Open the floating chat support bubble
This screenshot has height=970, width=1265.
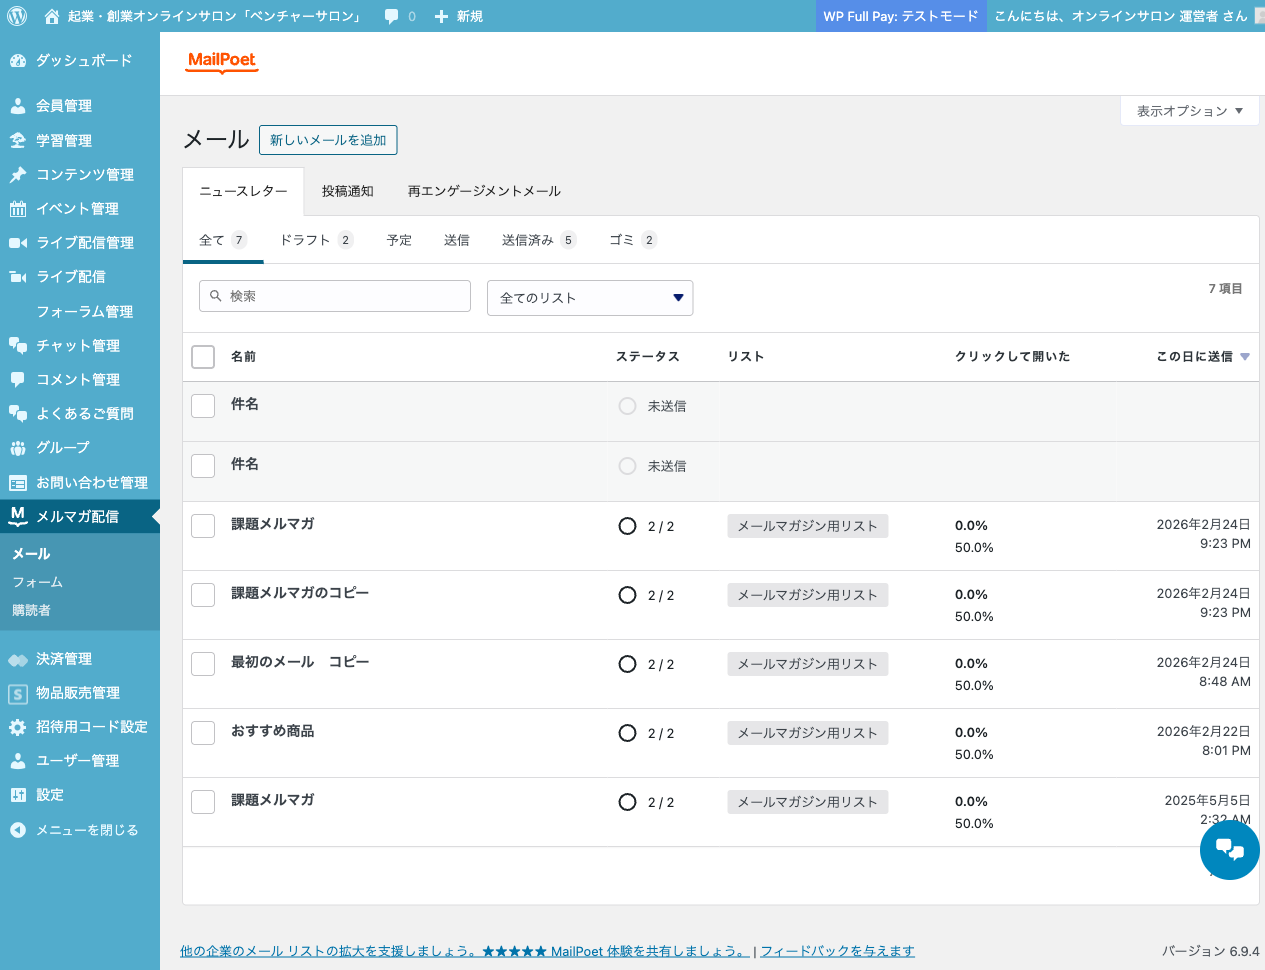coord(1229,850)
